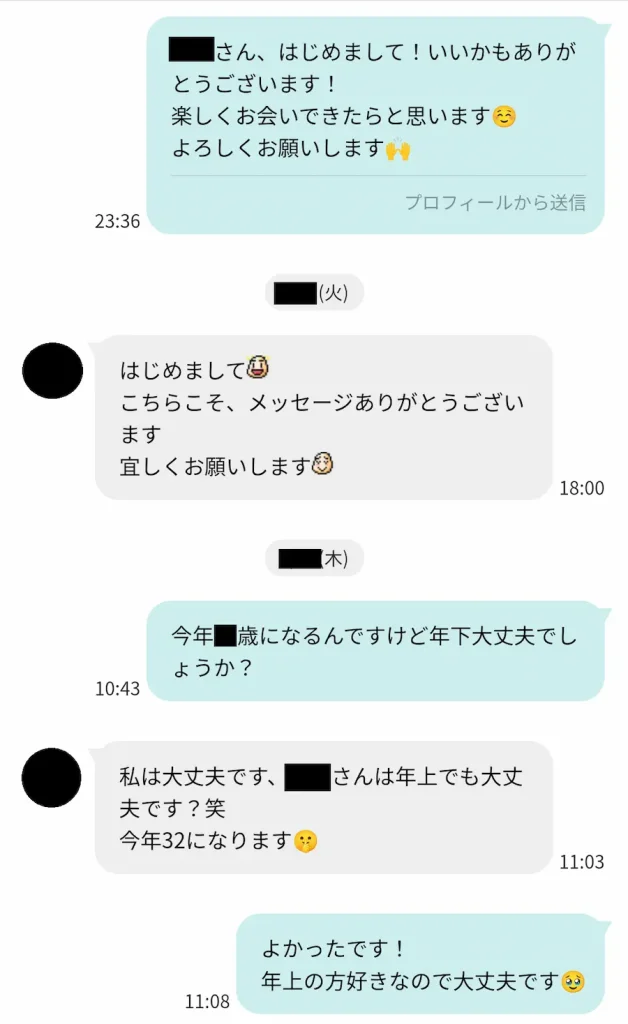
Task: Click the 11:03 timestamp
Action: 582,862
